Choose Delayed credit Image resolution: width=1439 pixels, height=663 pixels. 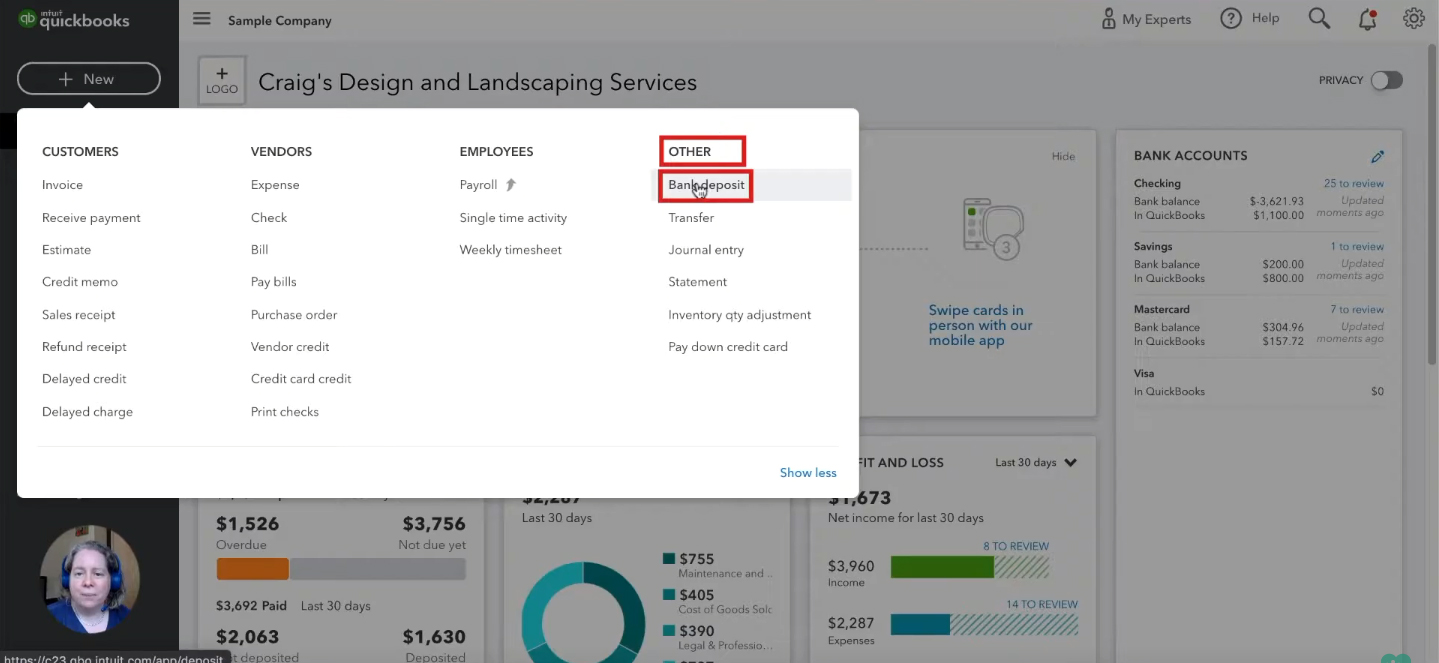point(84,379)
